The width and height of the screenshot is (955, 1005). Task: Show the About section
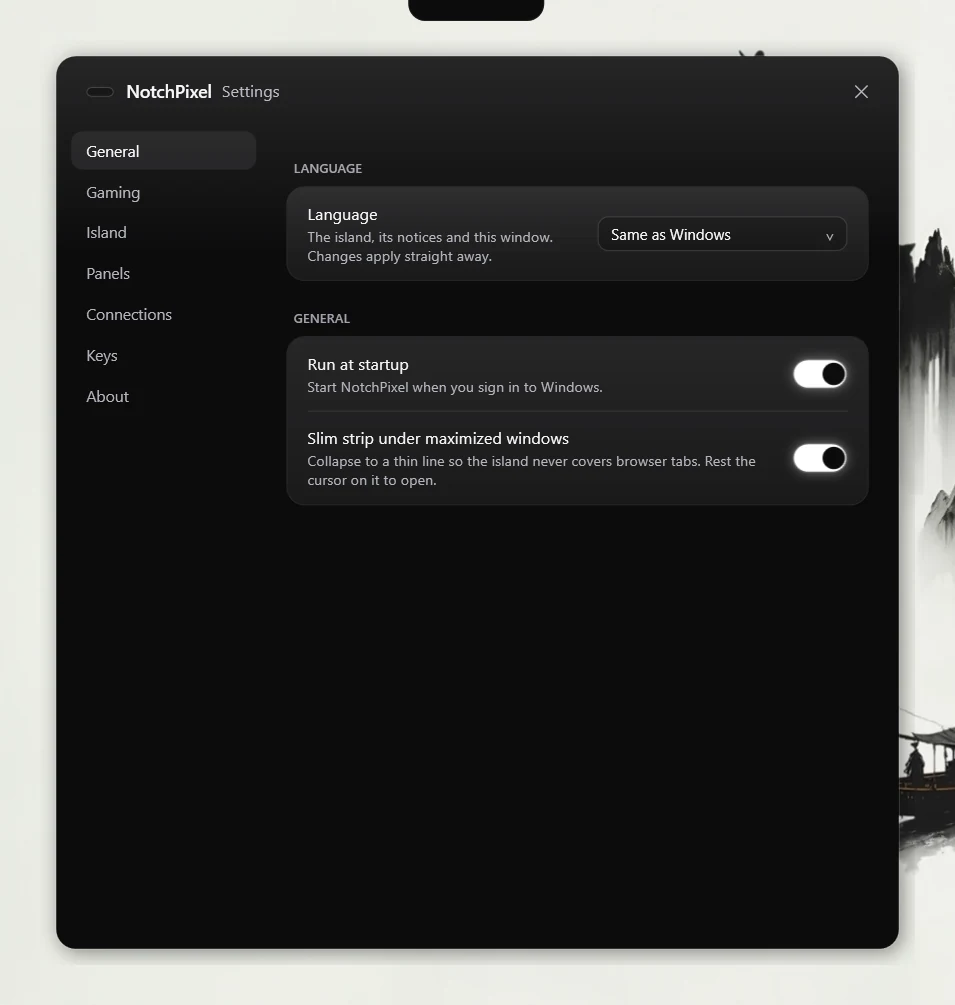coord(163,397)
